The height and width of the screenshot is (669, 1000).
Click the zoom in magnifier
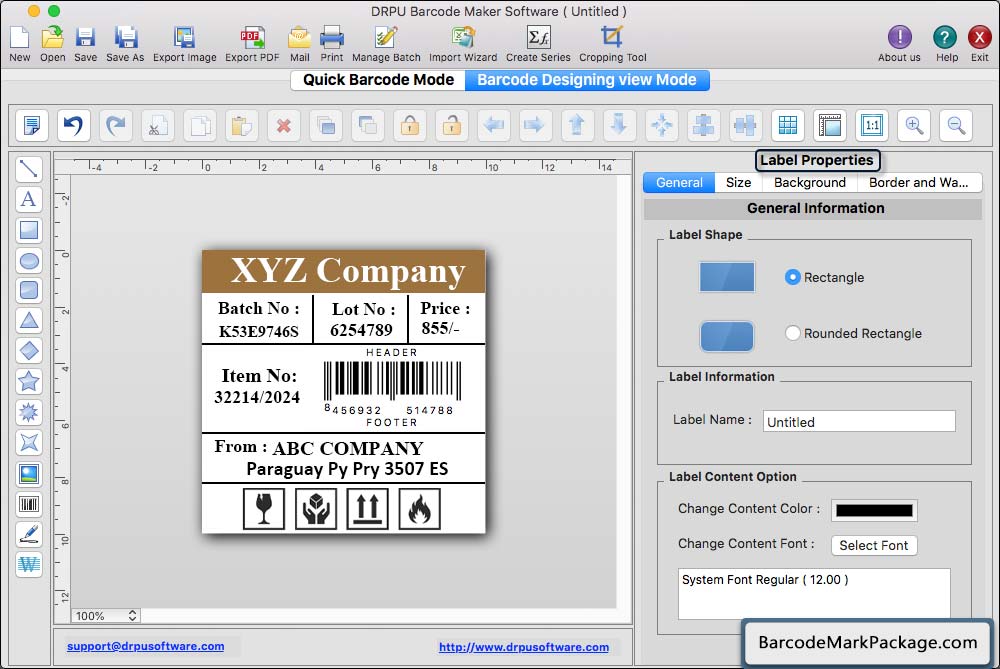coord(914,125)
